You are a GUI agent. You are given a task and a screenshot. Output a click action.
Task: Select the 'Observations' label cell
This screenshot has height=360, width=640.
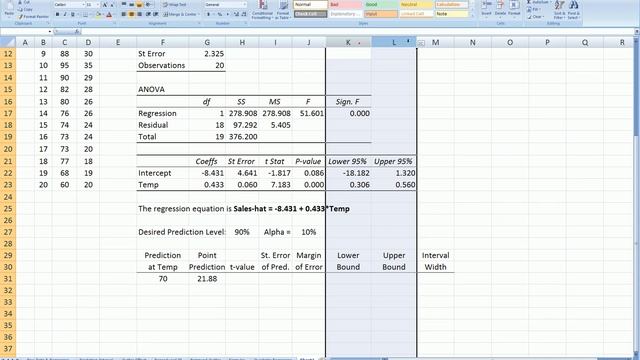[x=162, y=65]
